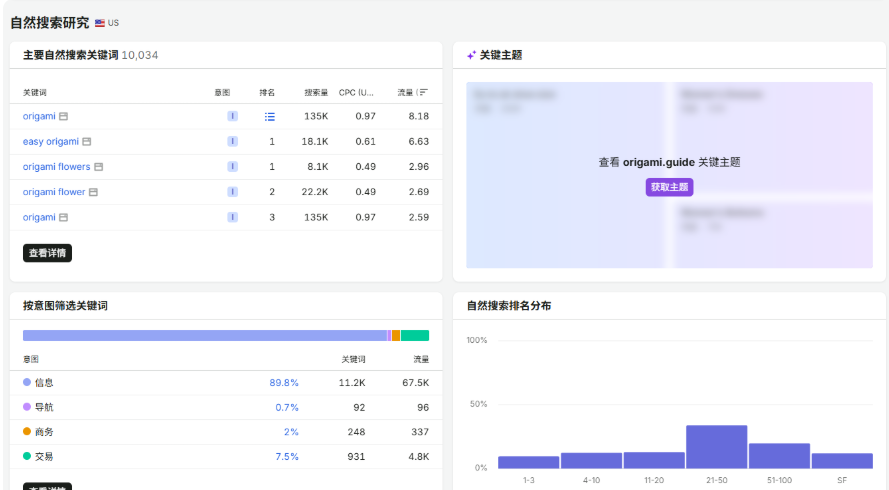
Task: Click the 流量 column header in keyword table
Action: point(405,92)
